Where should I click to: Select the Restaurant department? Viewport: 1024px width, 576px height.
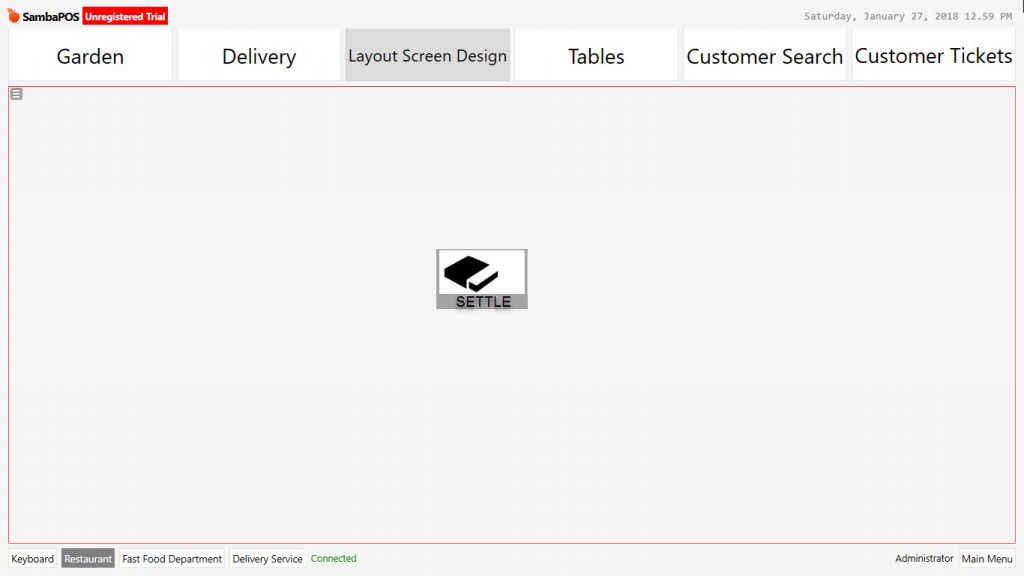(88, 558)
